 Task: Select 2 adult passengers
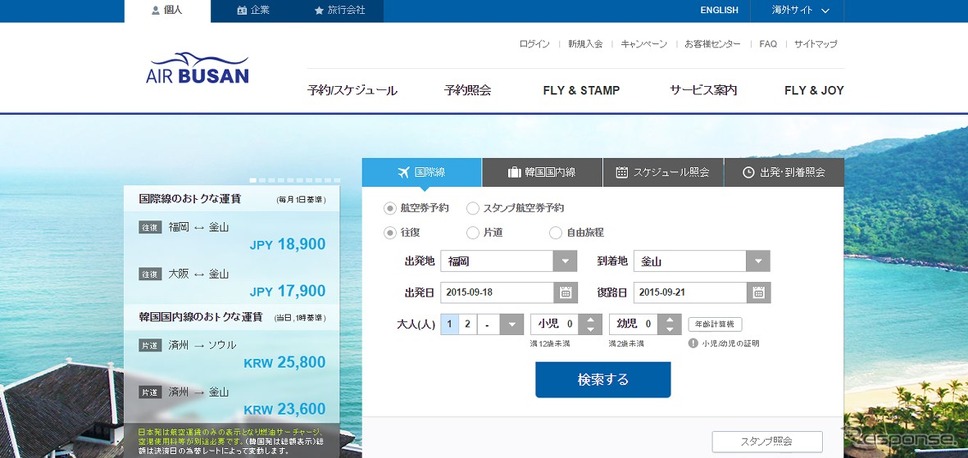click(x=467, y=324)
